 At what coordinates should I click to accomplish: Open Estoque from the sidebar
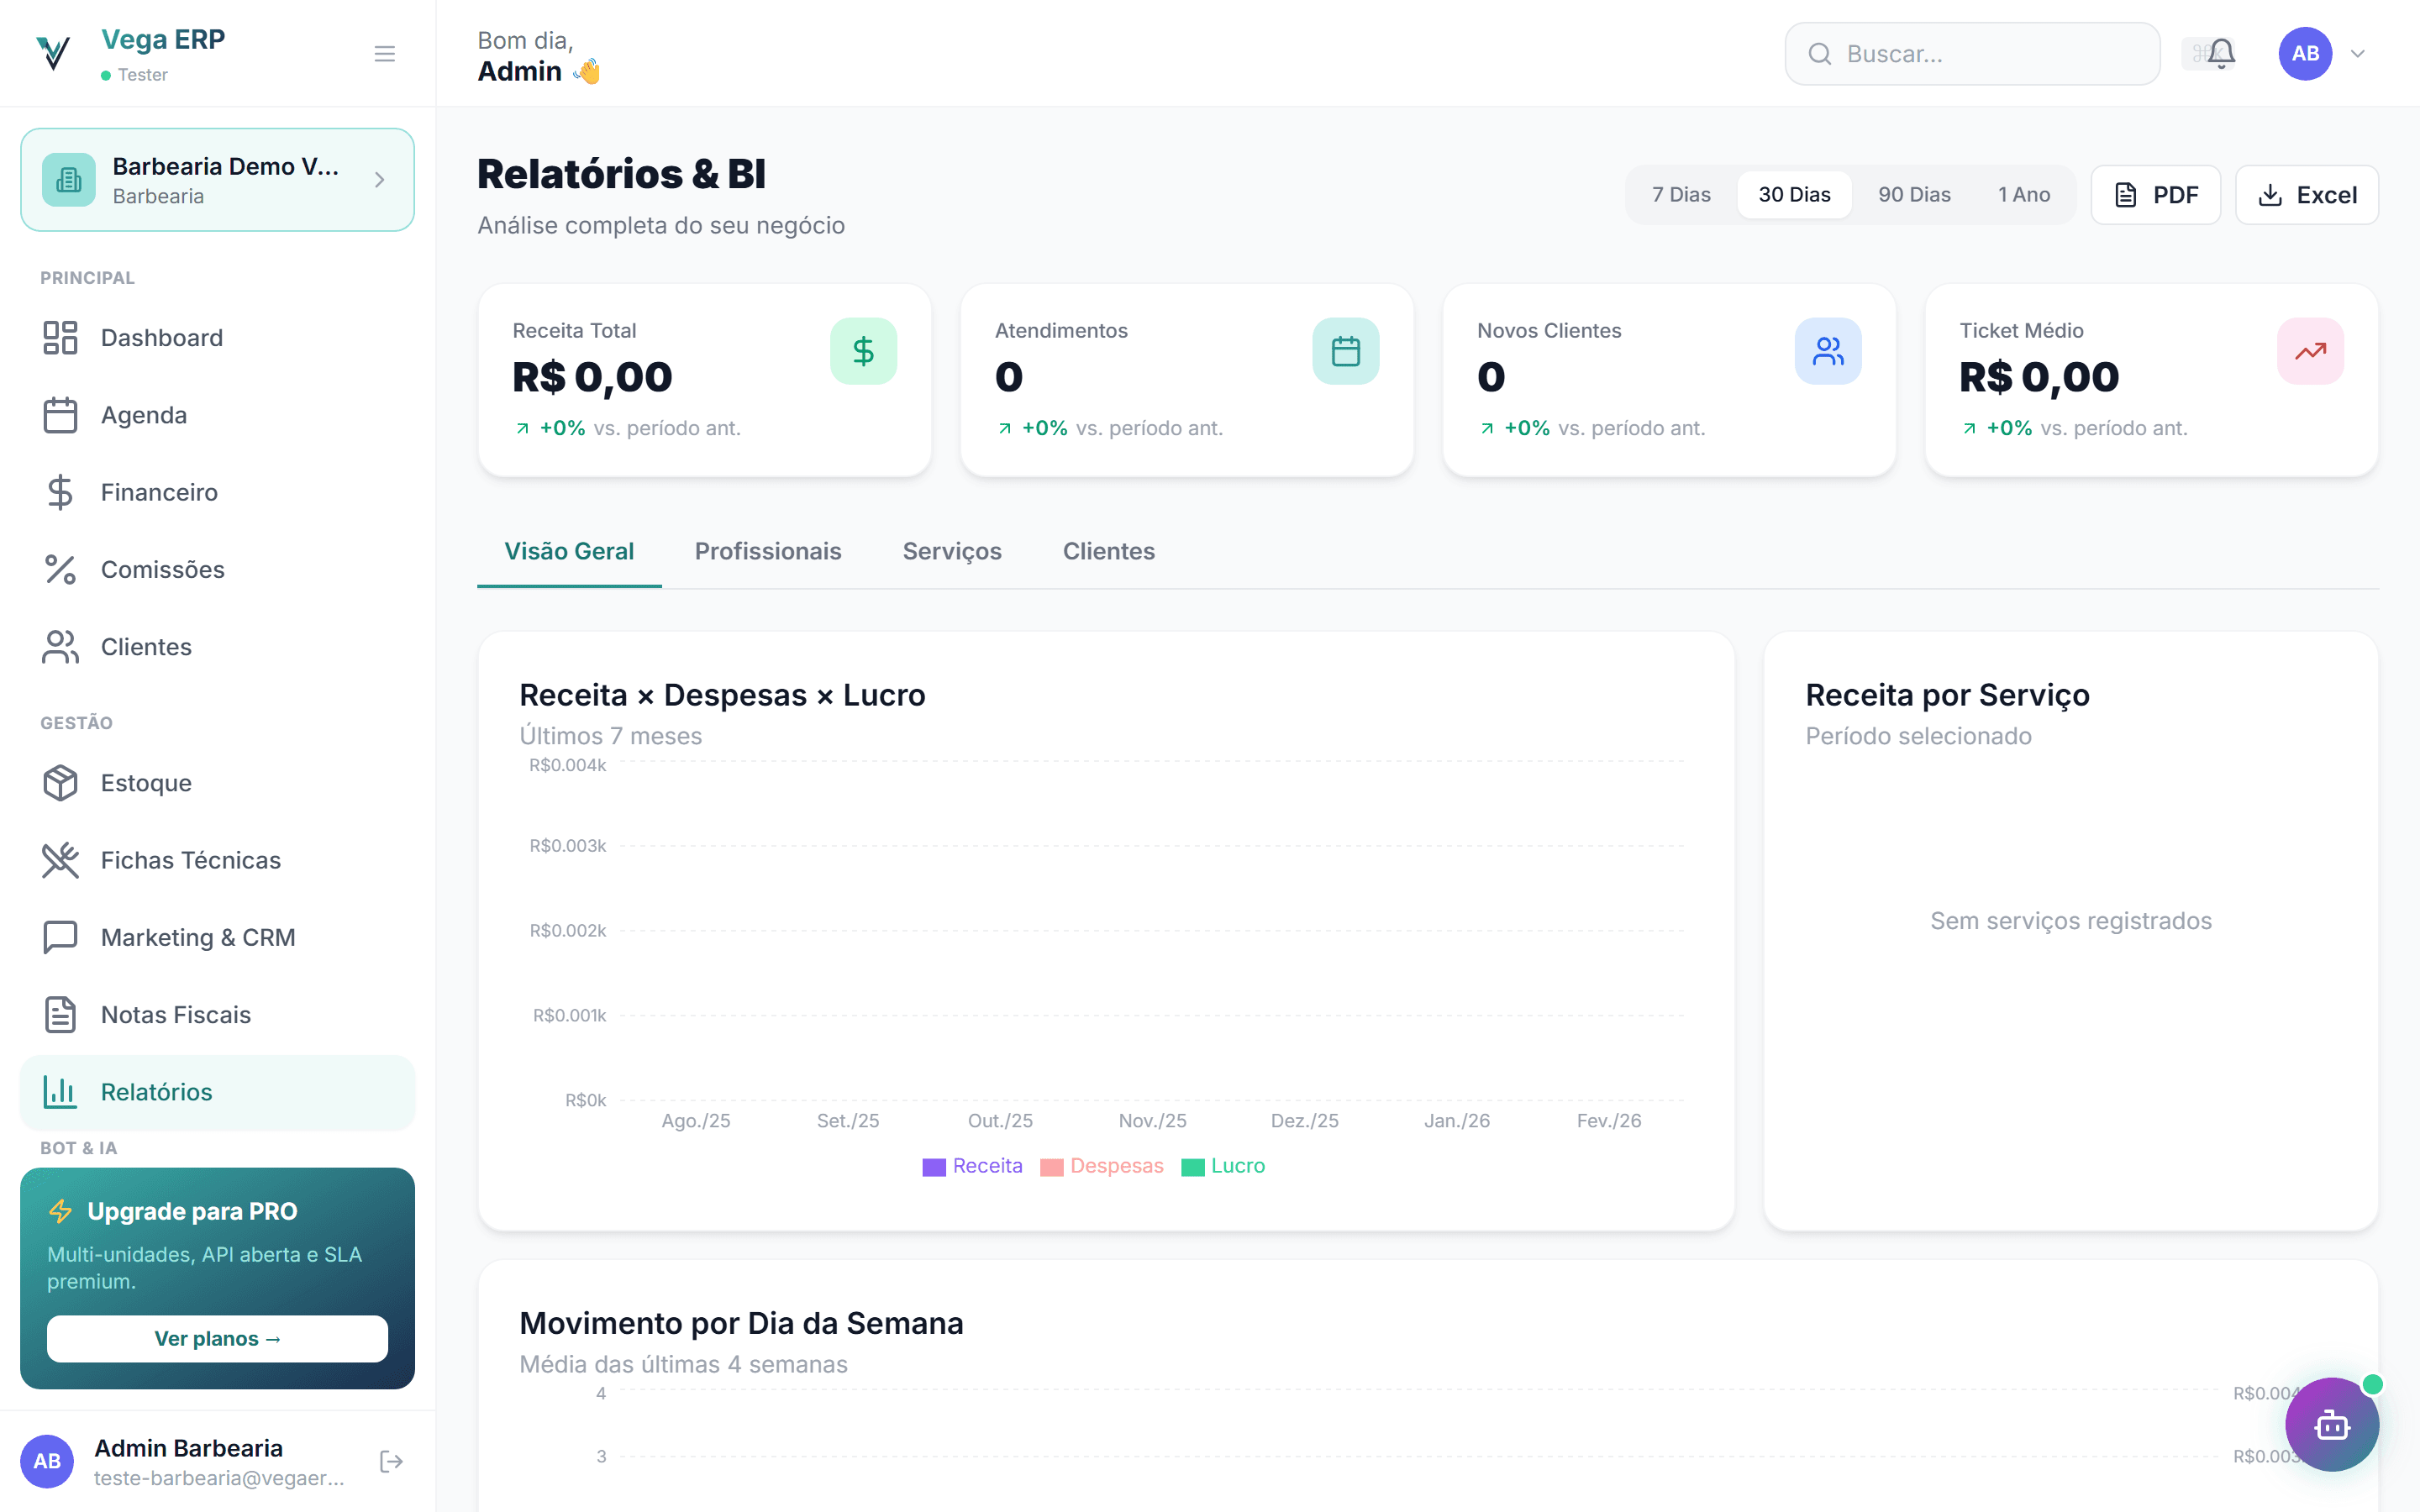(x=146, y=783)
